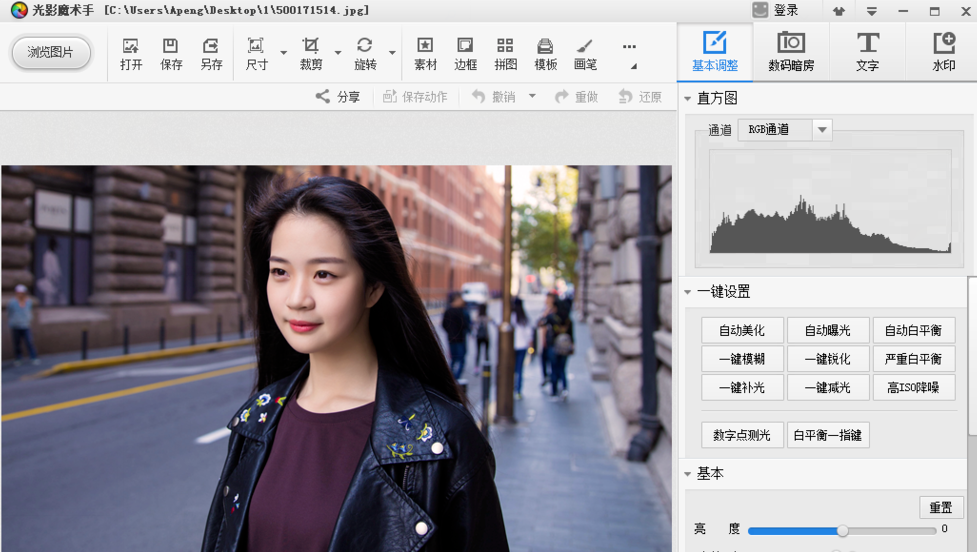
Task: Switch to the Digital Darkroom (数码暗房) tab
Action: (791, 52)
